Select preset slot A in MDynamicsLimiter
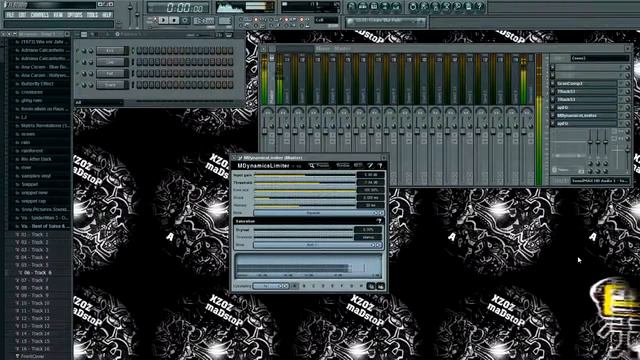The width and height of the screenshot is (640, 360). (294, 286)
